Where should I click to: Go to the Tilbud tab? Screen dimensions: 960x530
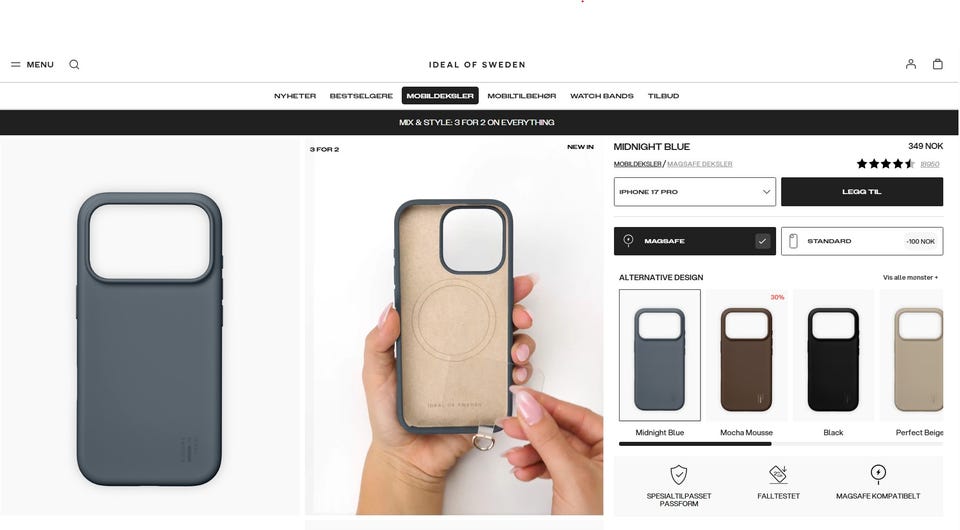pos(663,95)
